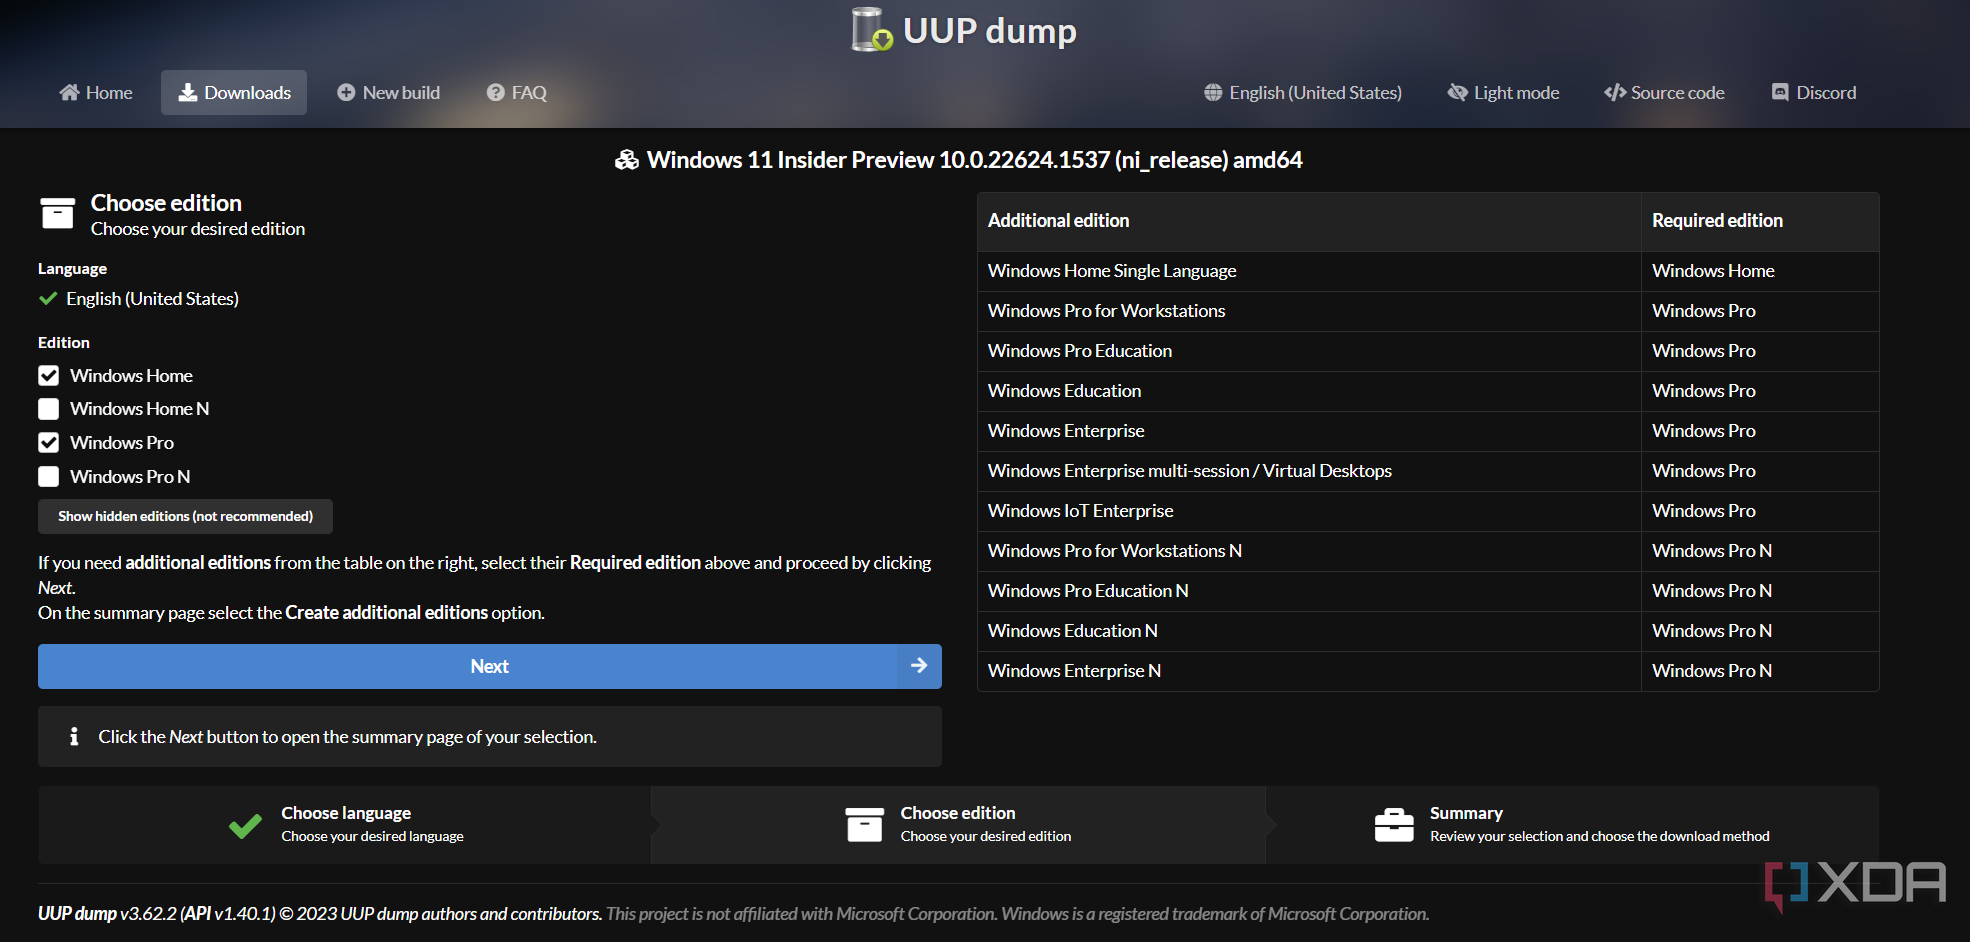Image resolution: width=1970 pixels, height=942 pixels.
Task: Click the Choose edition step label at bottom
Action: point(957,813)
